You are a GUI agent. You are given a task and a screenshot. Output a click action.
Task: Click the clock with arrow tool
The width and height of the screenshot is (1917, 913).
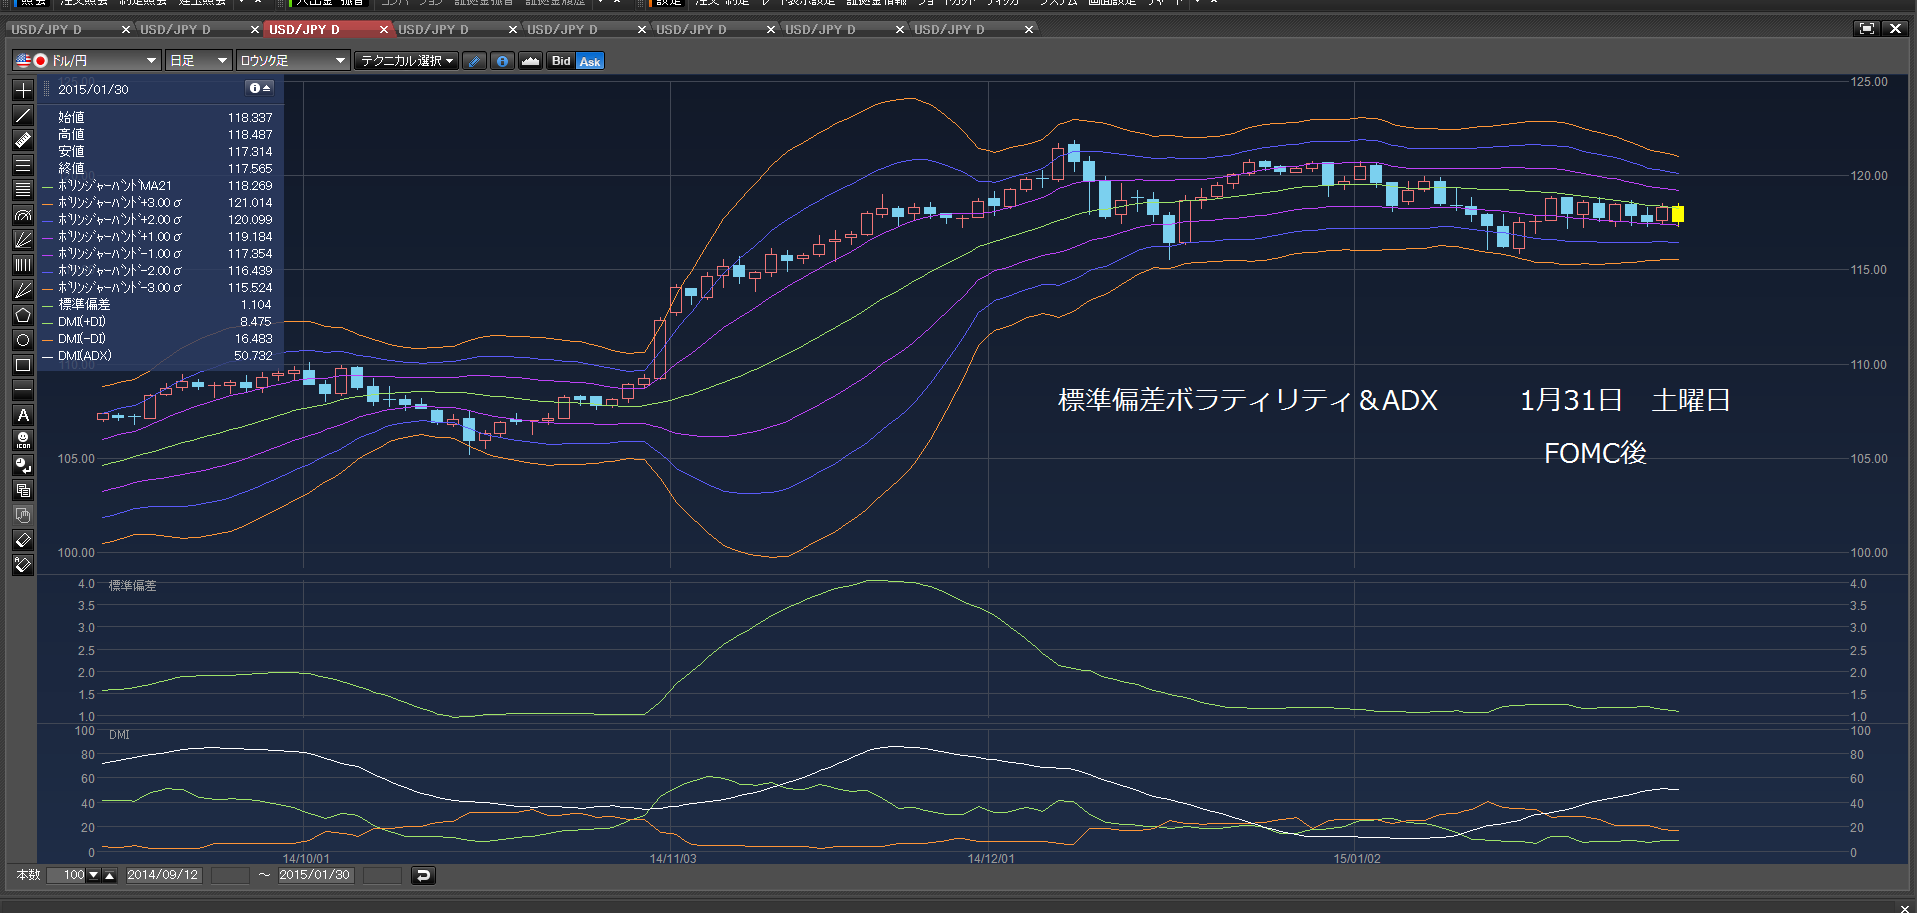[23, 465]
